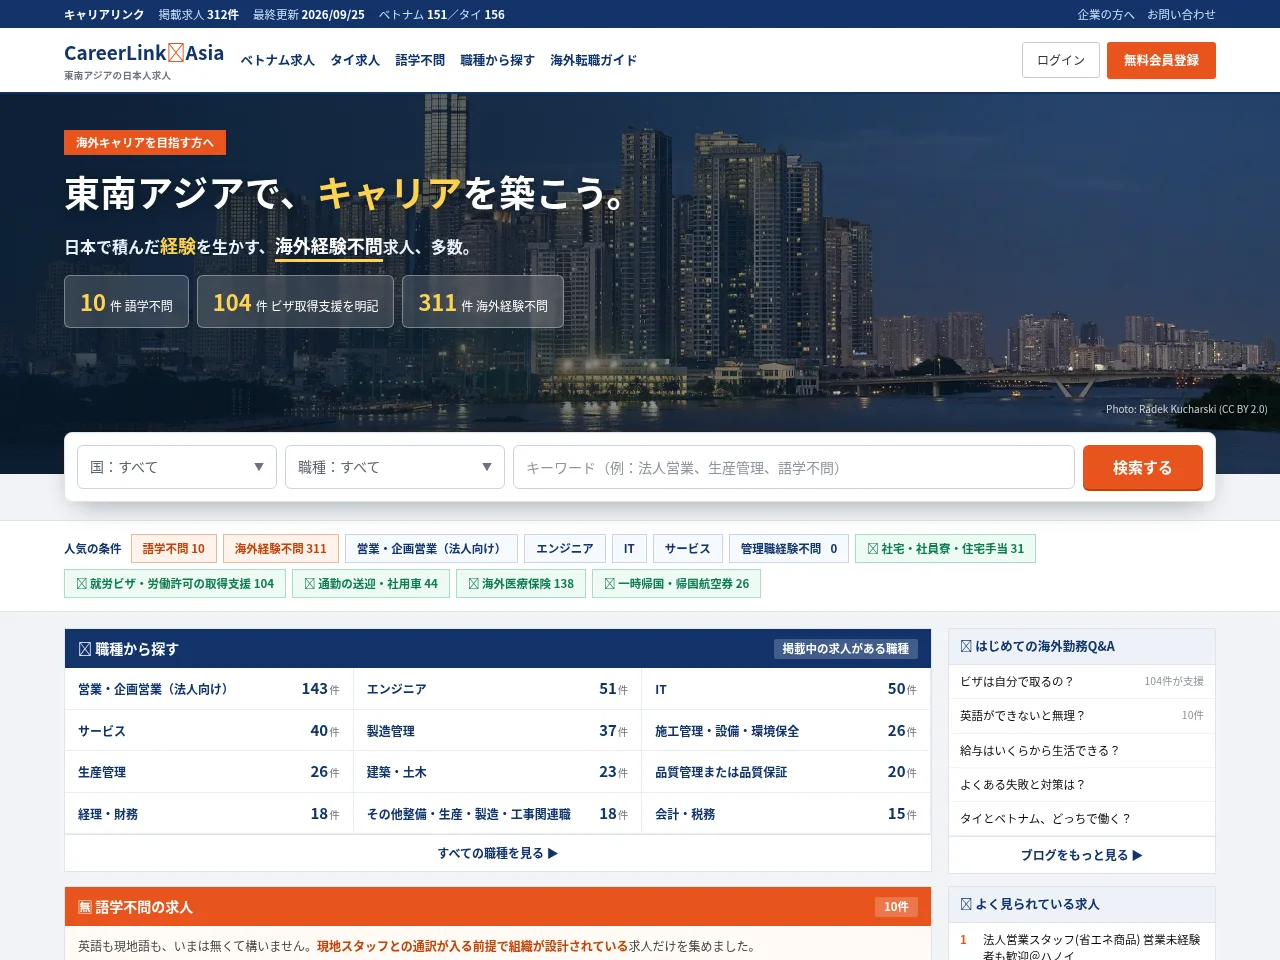This screenshot has height=960, width=1280.
Task: Click the 海外経験不問 311 popular tag
Action: 281,548
